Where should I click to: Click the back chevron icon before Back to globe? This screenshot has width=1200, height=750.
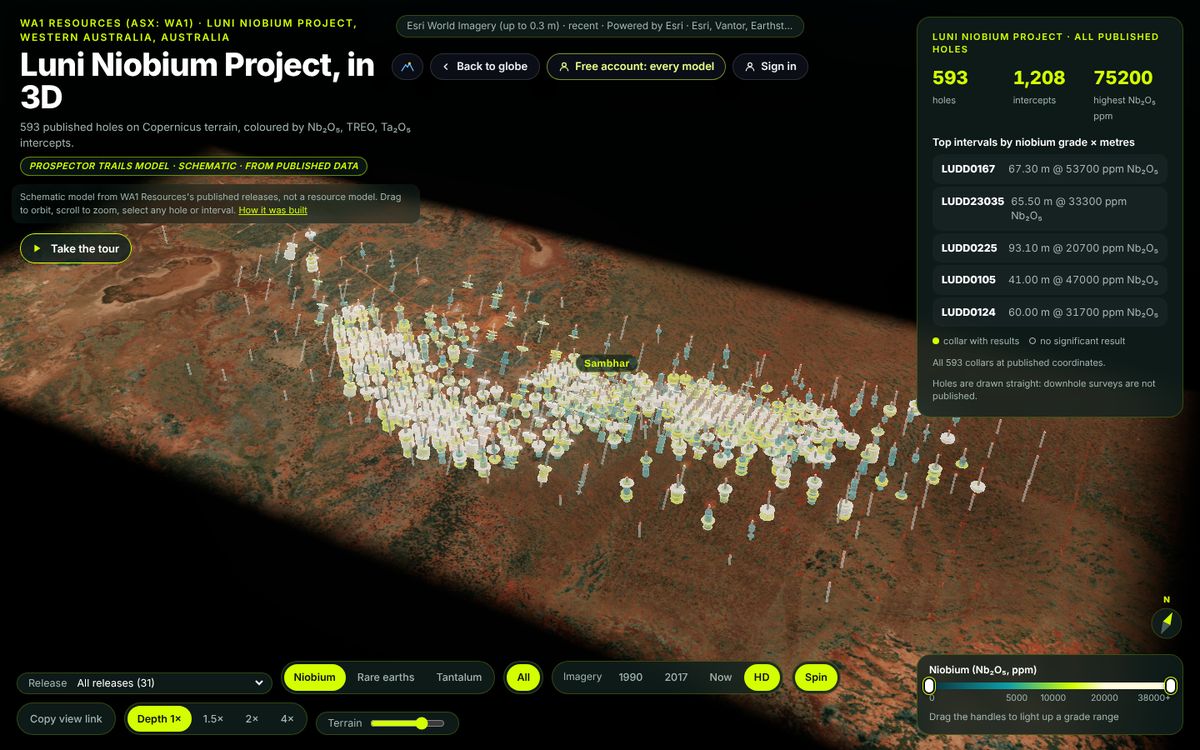(x=446, y=67)
